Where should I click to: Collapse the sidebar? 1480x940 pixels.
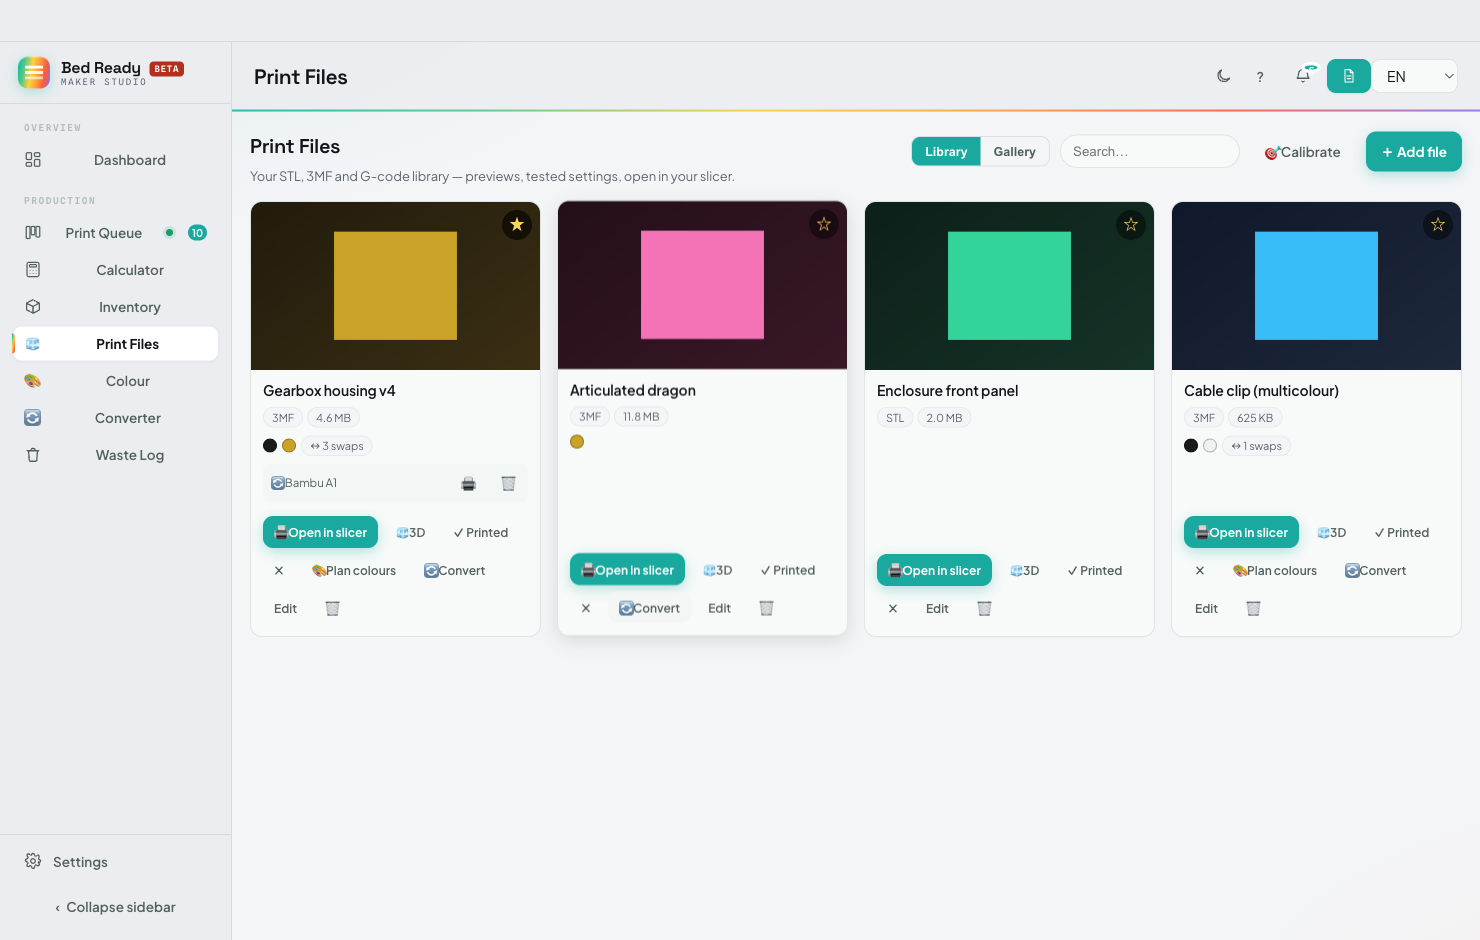pos(115,907)
